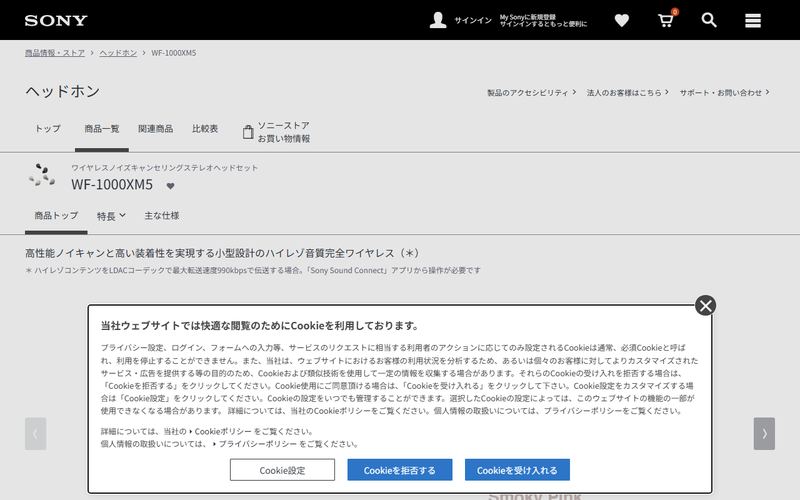Image resolution: width=800 pixels, height=500 pixels.
Task: Select the 商品トップ tab
Action: pyautogui.click(x=56, y=216)
